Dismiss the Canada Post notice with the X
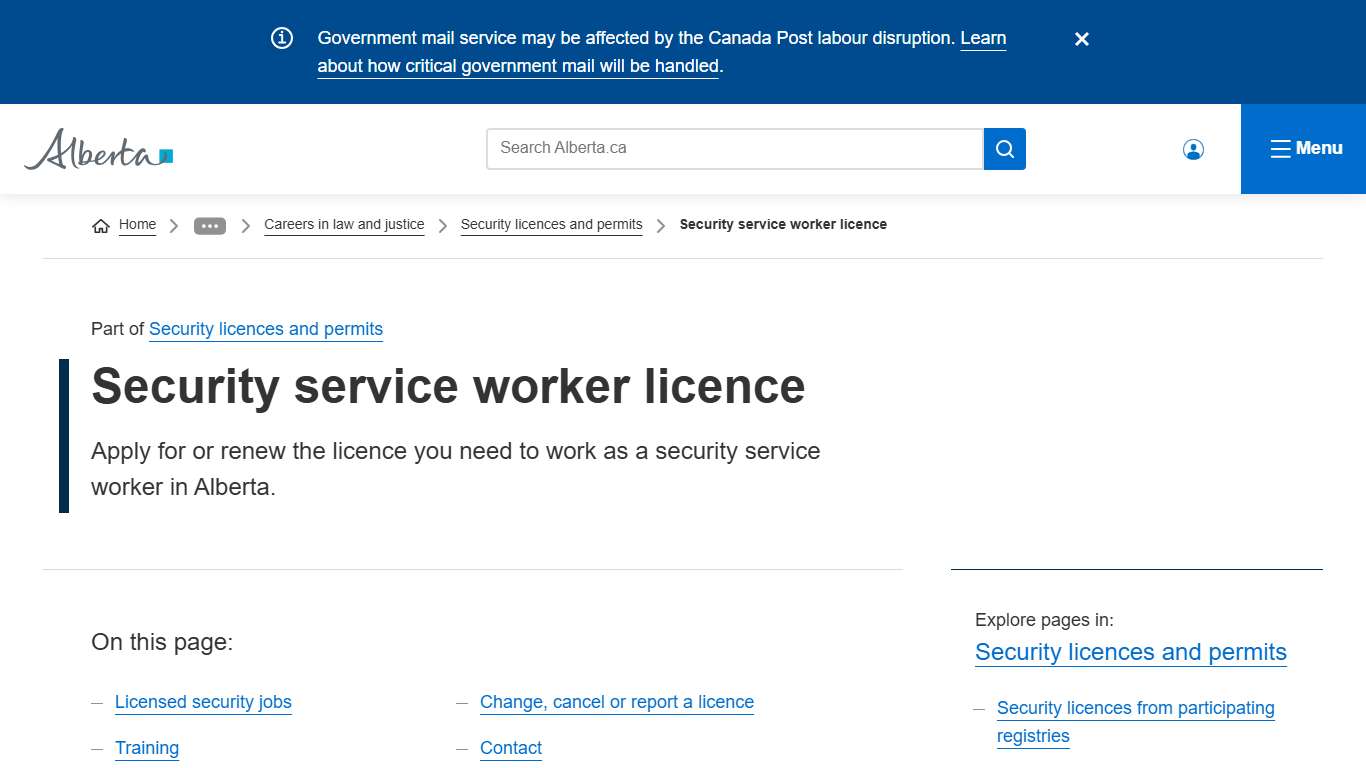This screenshot has height=768, width=1366. point(1081,39)
